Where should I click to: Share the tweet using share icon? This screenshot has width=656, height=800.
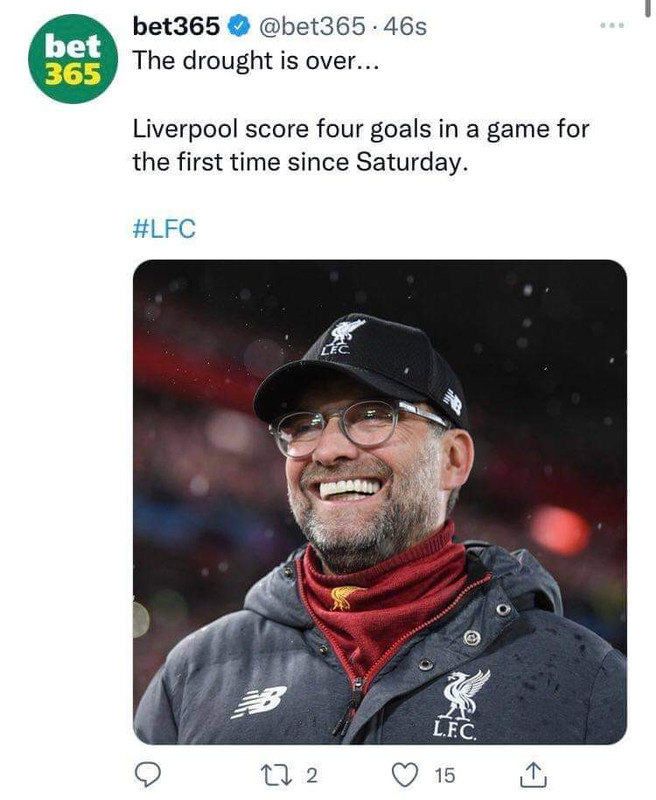[x=533, y=774]
